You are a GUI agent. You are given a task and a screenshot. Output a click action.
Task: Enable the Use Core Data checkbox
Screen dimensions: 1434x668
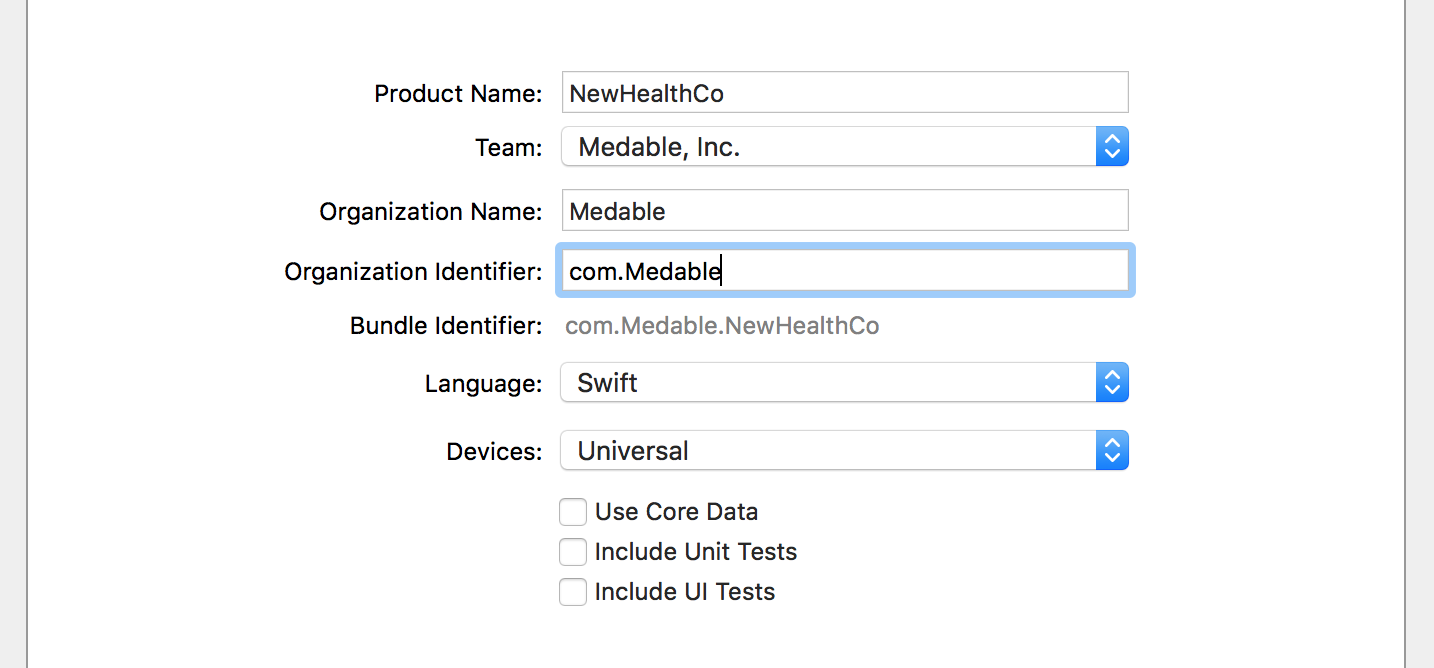573,512
